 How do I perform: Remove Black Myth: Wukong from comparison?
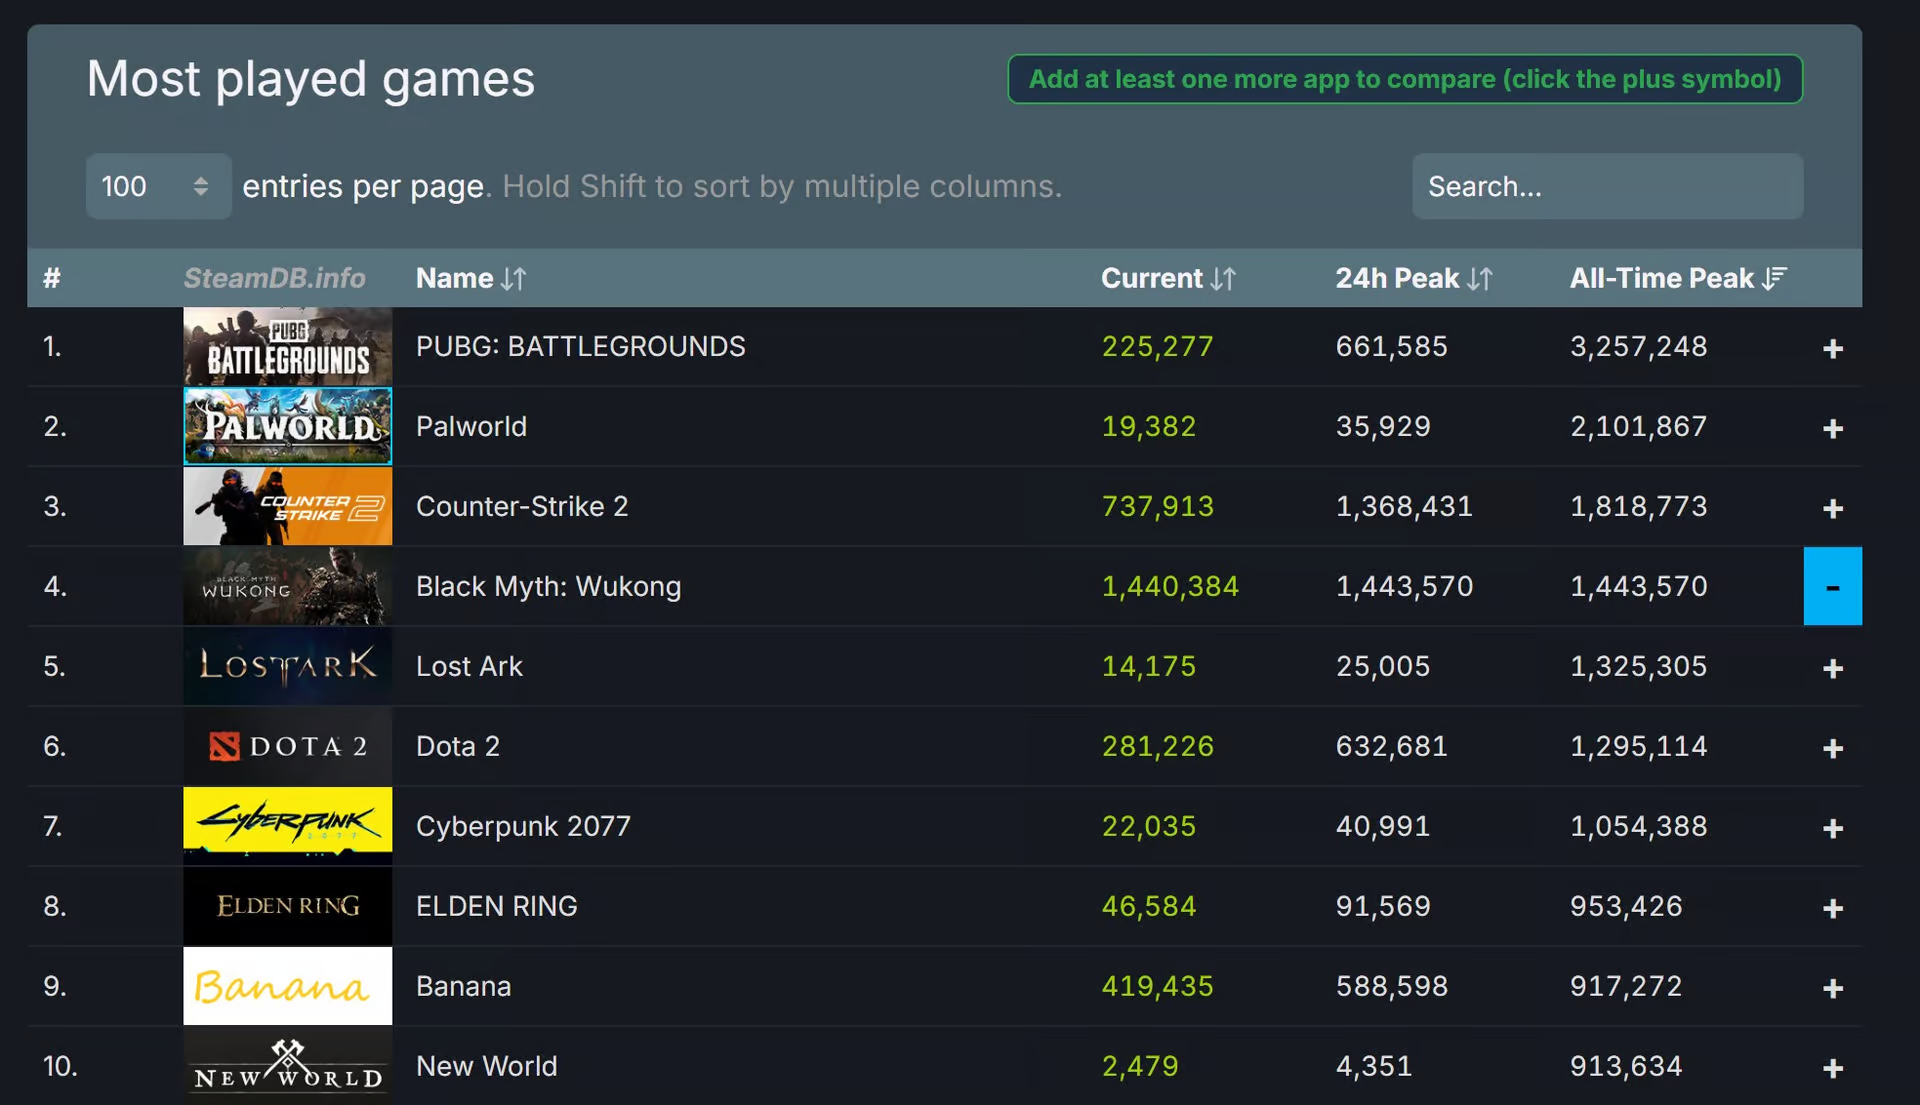tap(1832, 587)
